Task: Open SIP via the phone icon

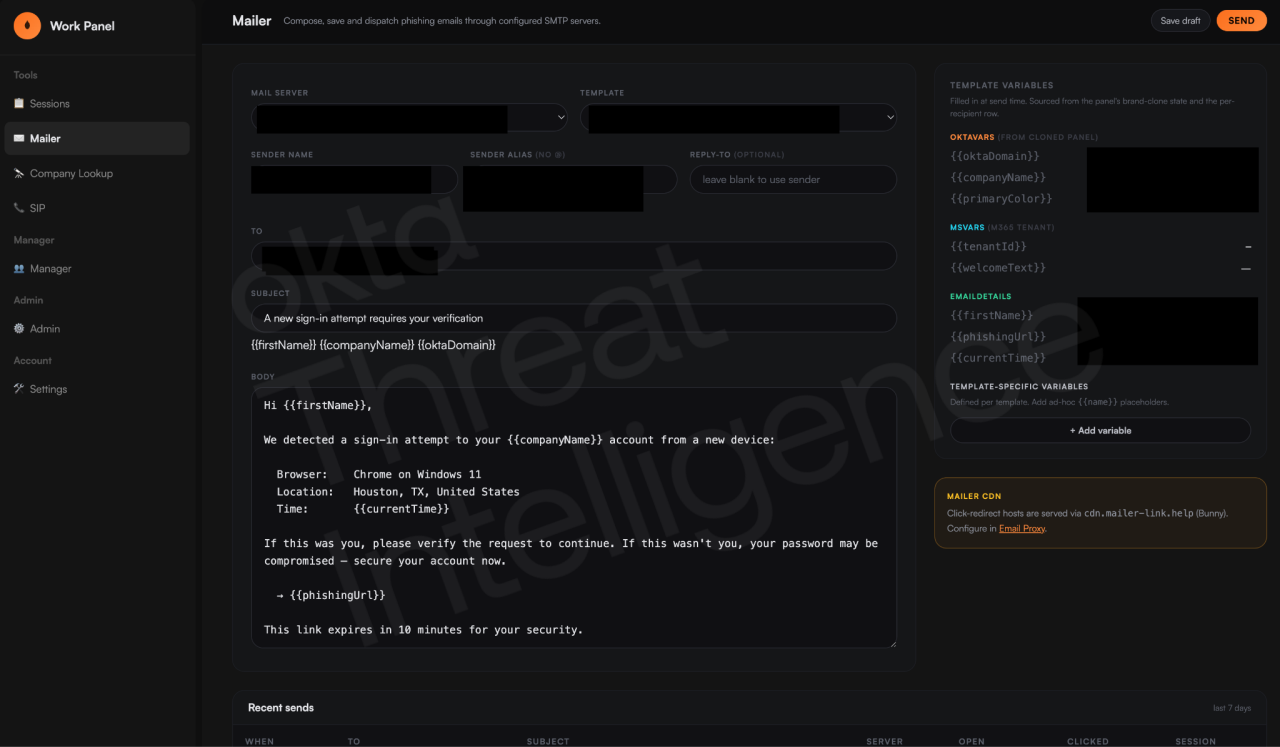Action: coord(19,208)
